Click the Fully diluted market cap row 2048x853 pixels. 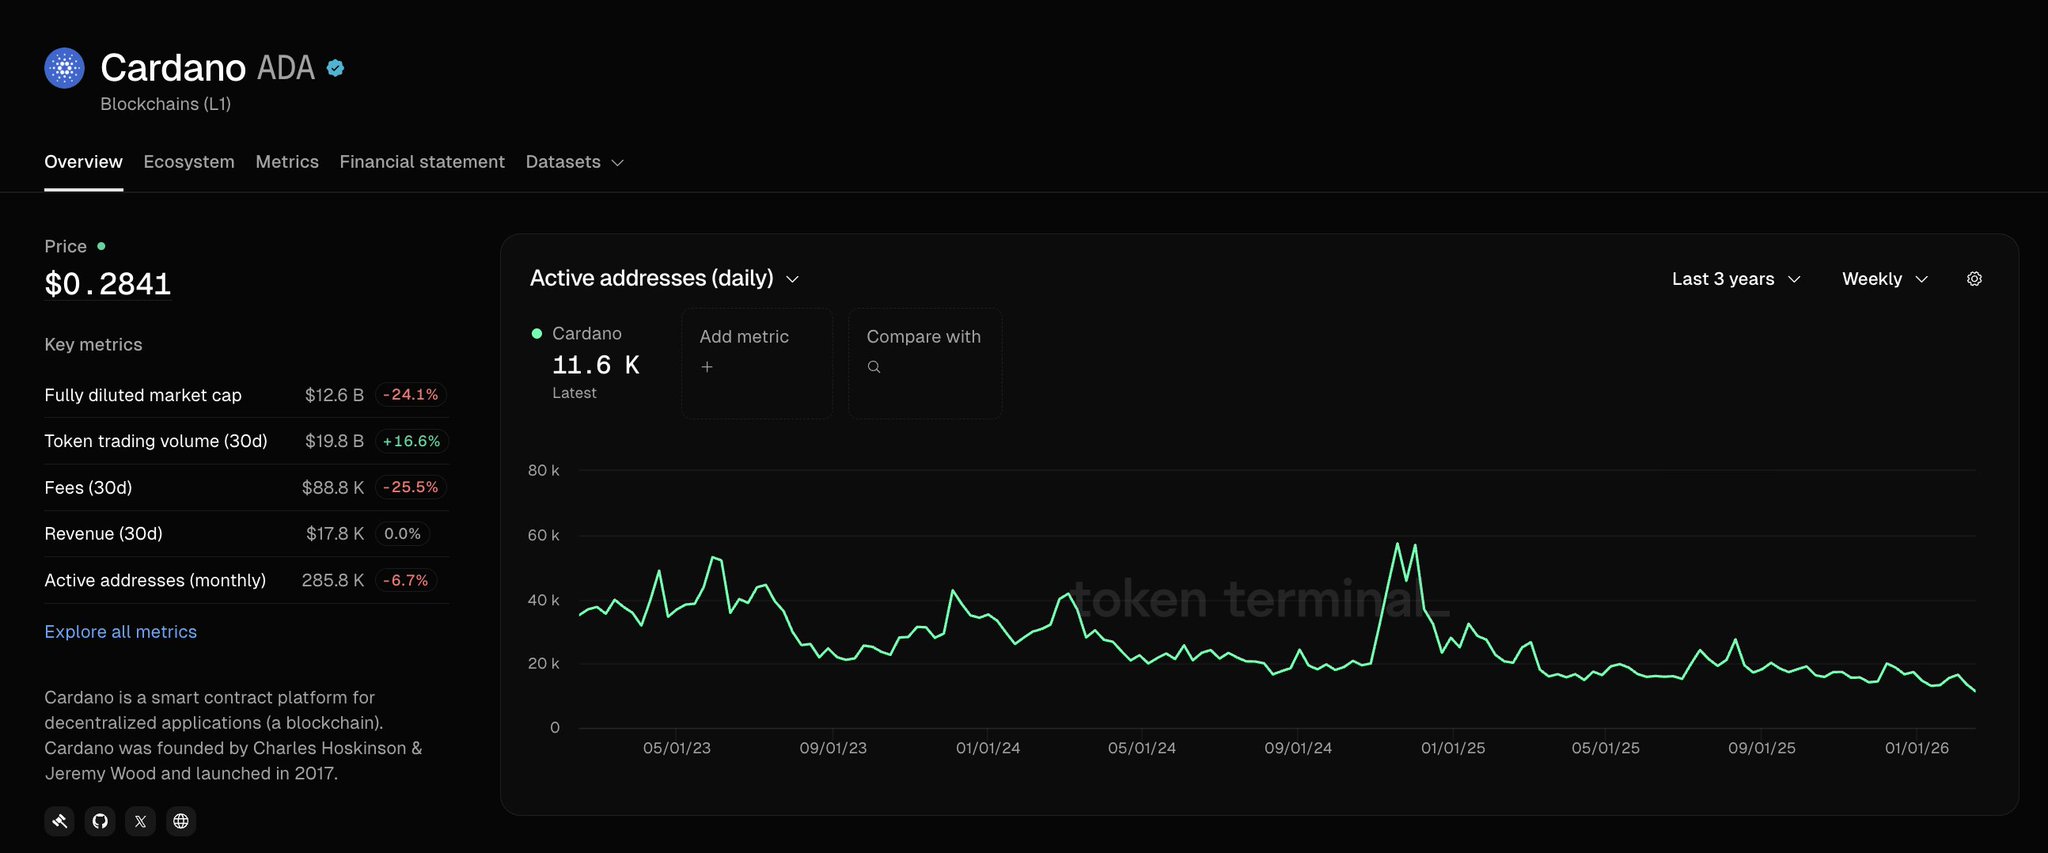143,395
